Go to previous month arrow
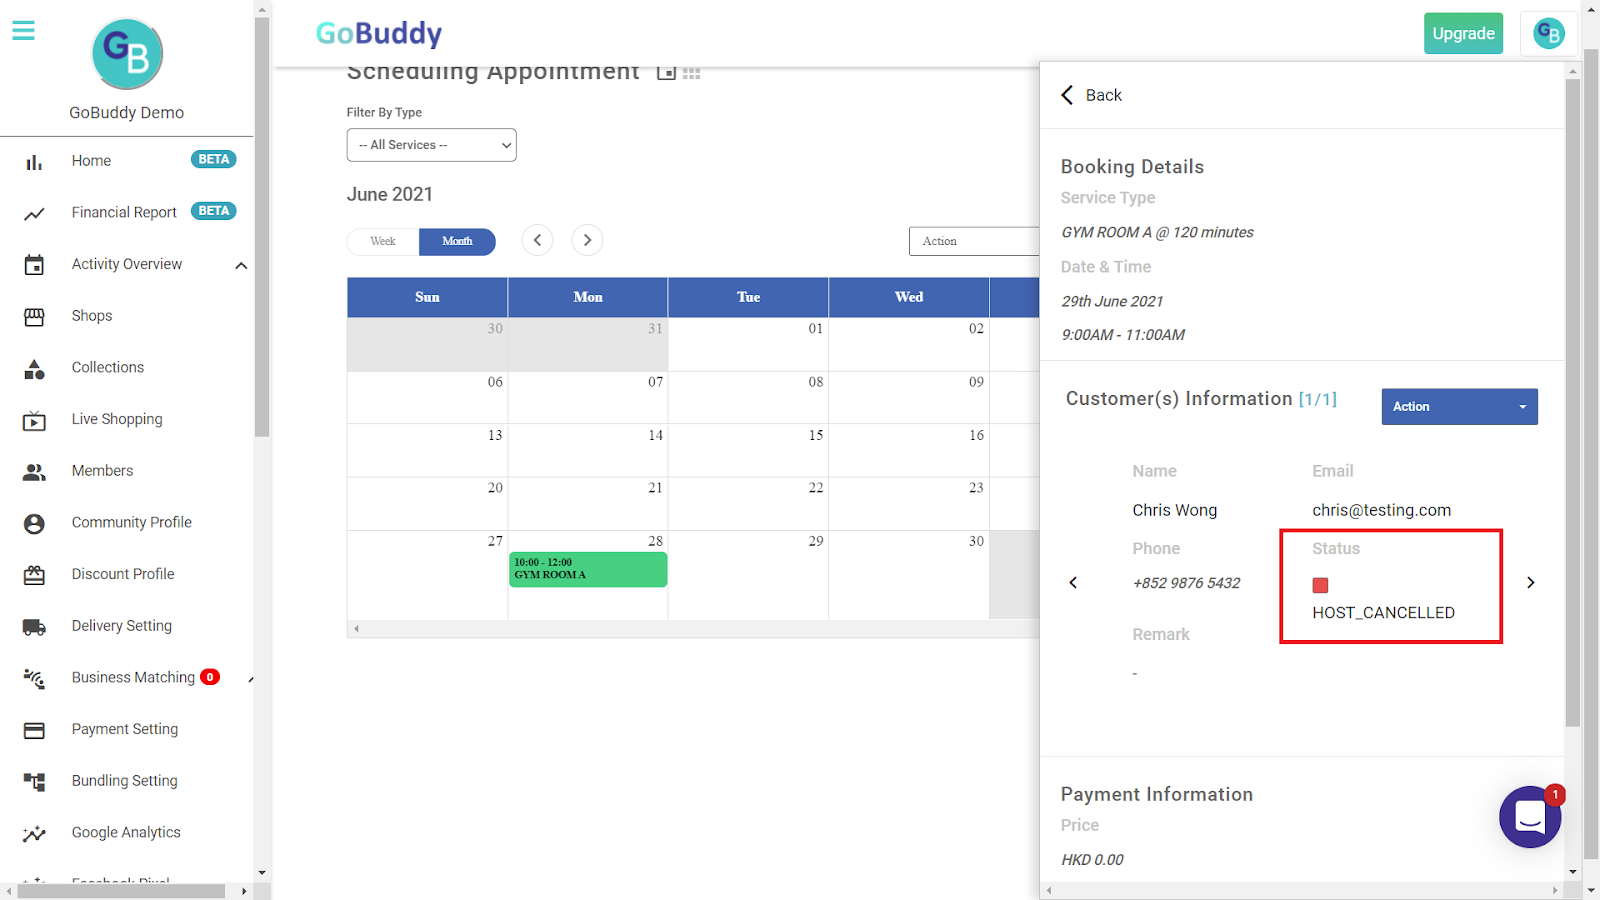Screen dimensions: 1600x900 537,240
